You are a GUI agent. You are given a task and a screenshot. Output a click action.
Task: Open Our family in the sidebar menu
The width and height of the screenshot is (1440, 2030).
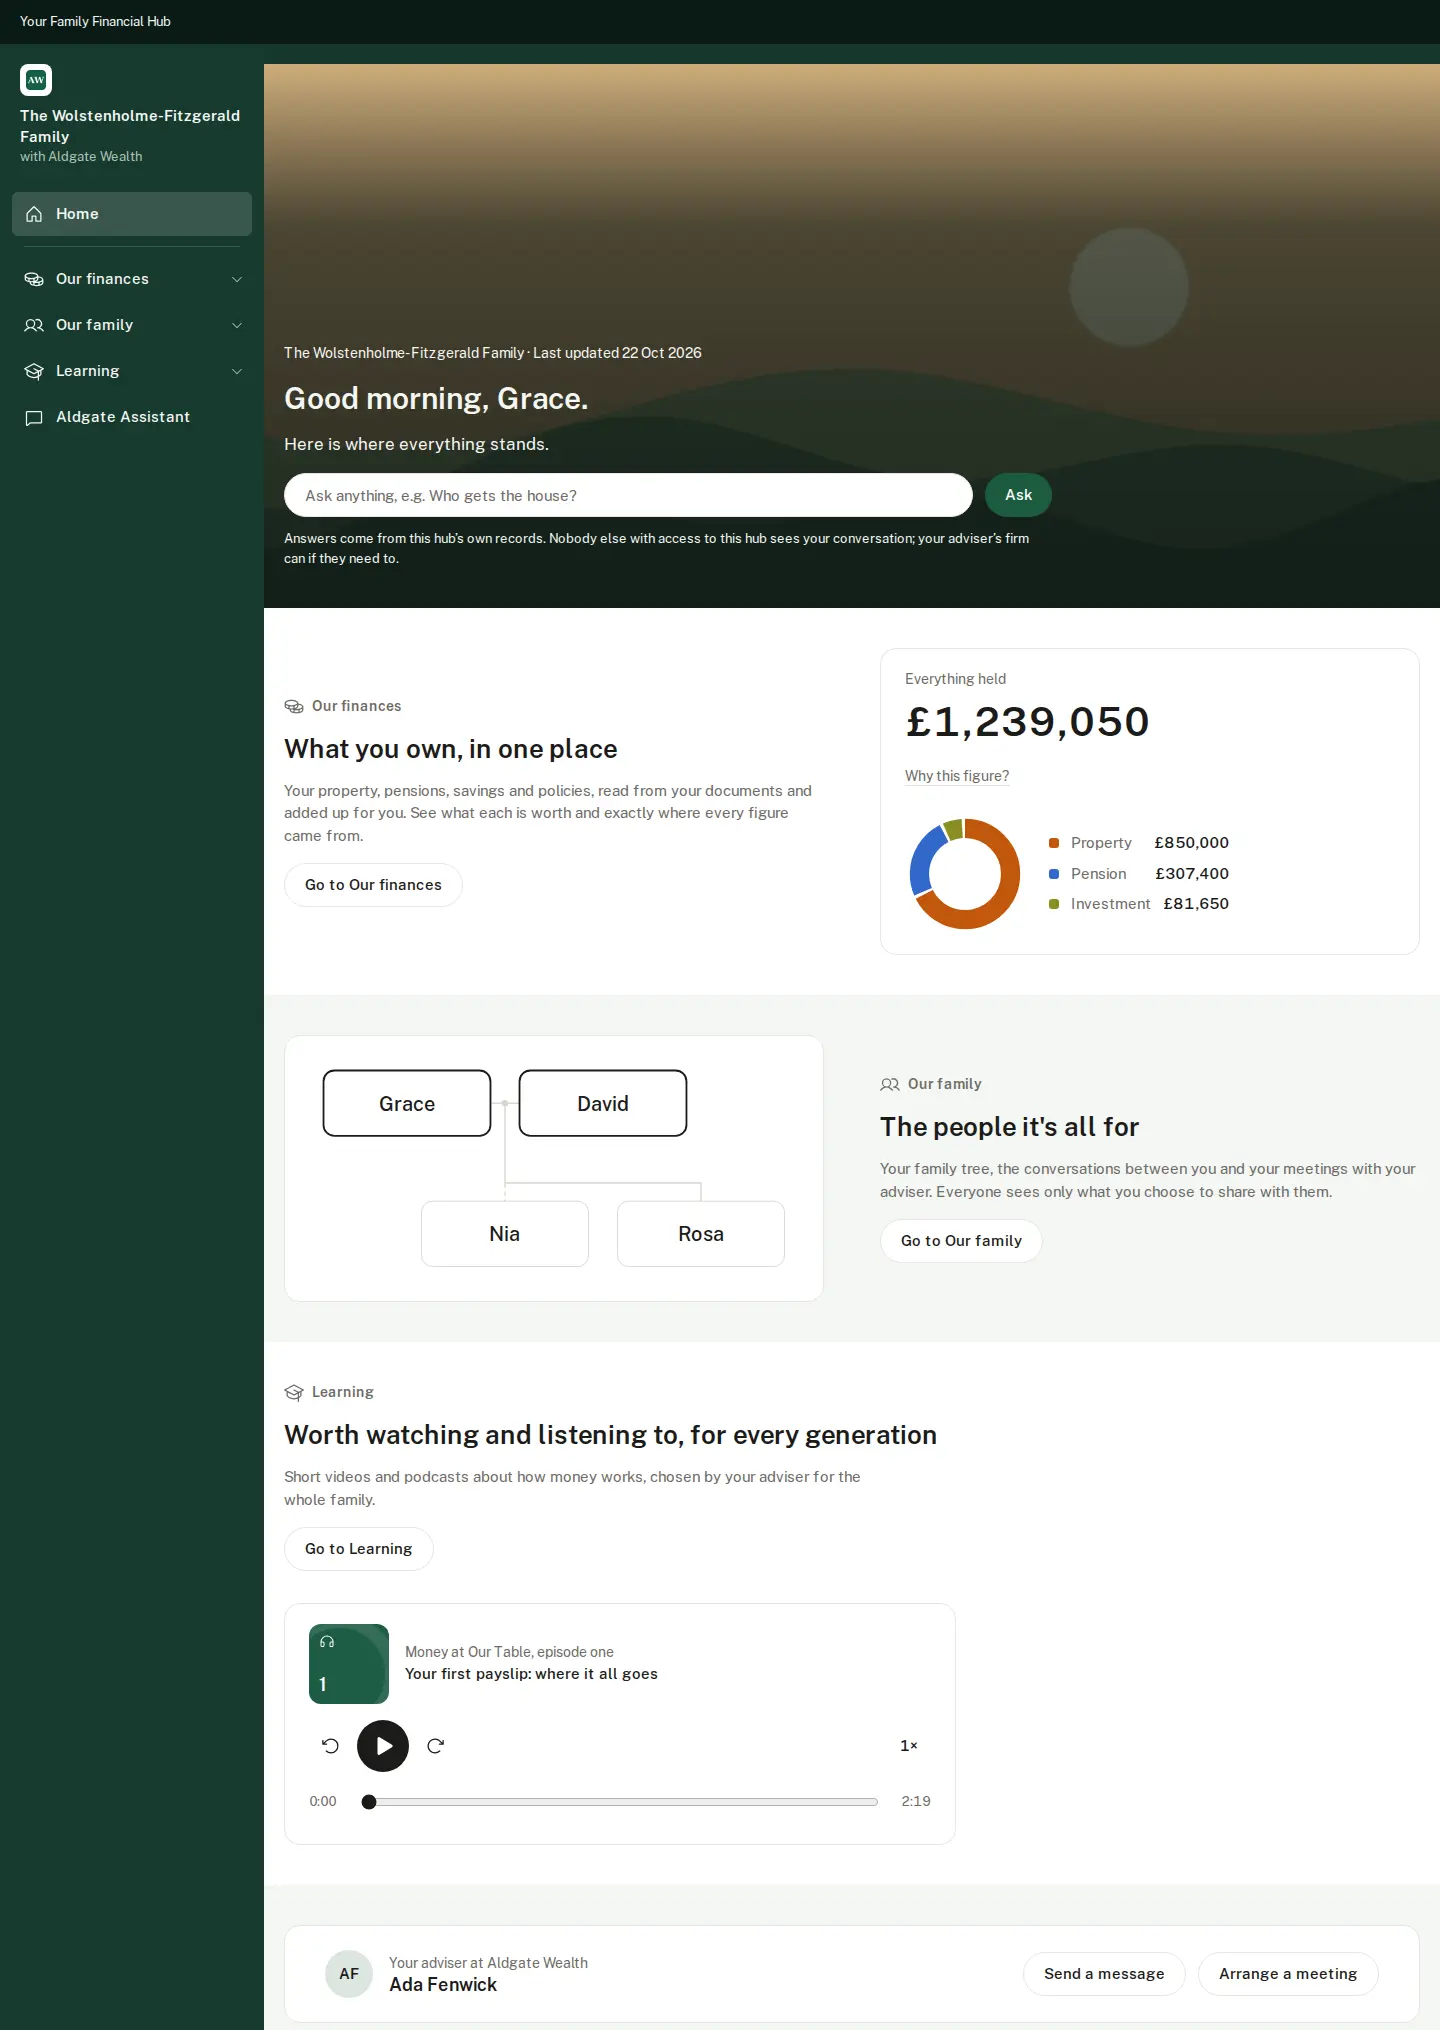pos(132,325)
